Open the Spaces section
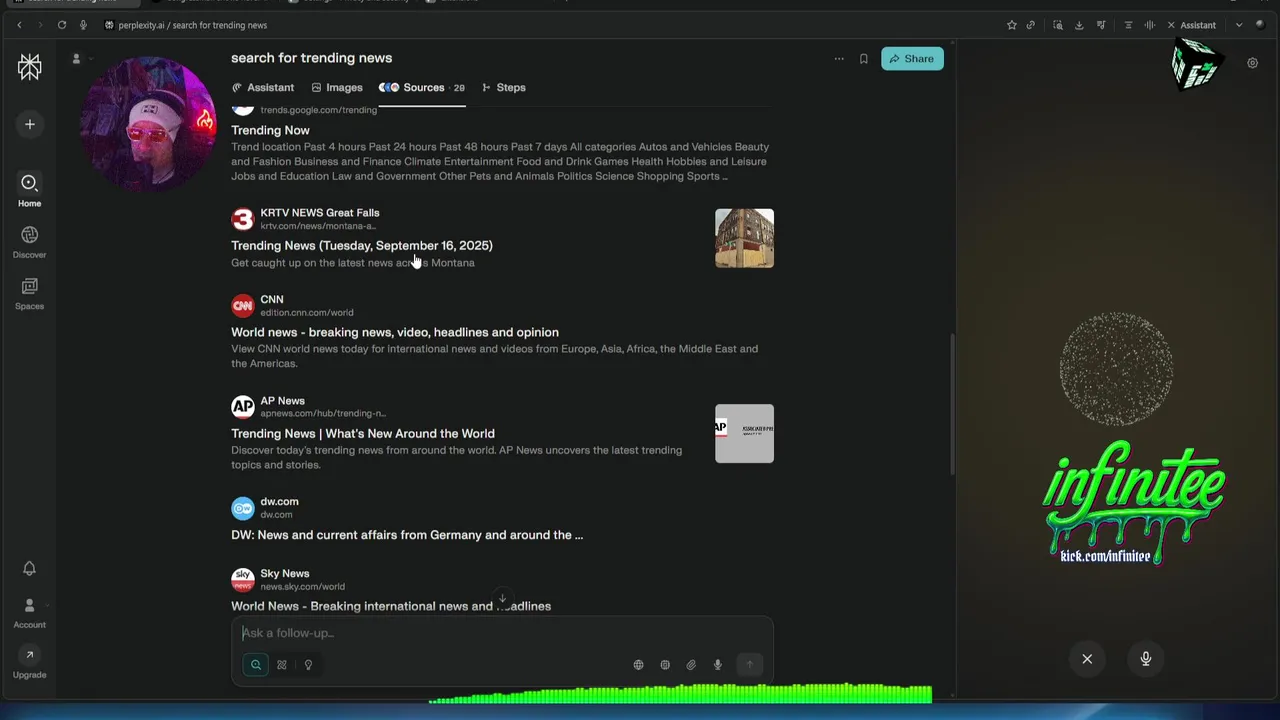 click(x=29, y=293)
